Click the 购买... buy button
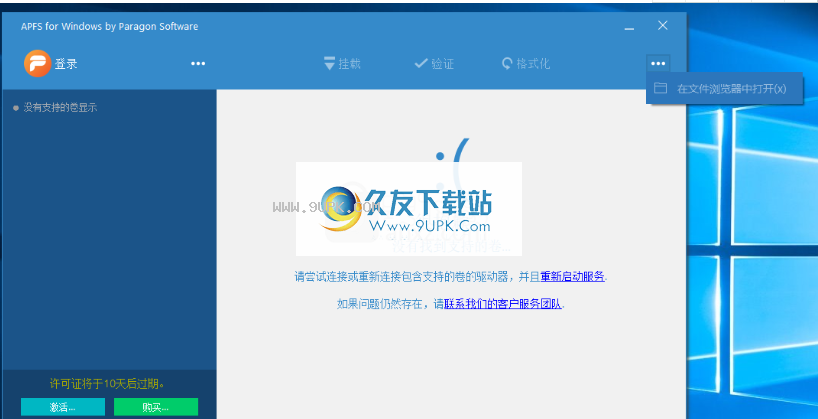 tap(155, 407)
